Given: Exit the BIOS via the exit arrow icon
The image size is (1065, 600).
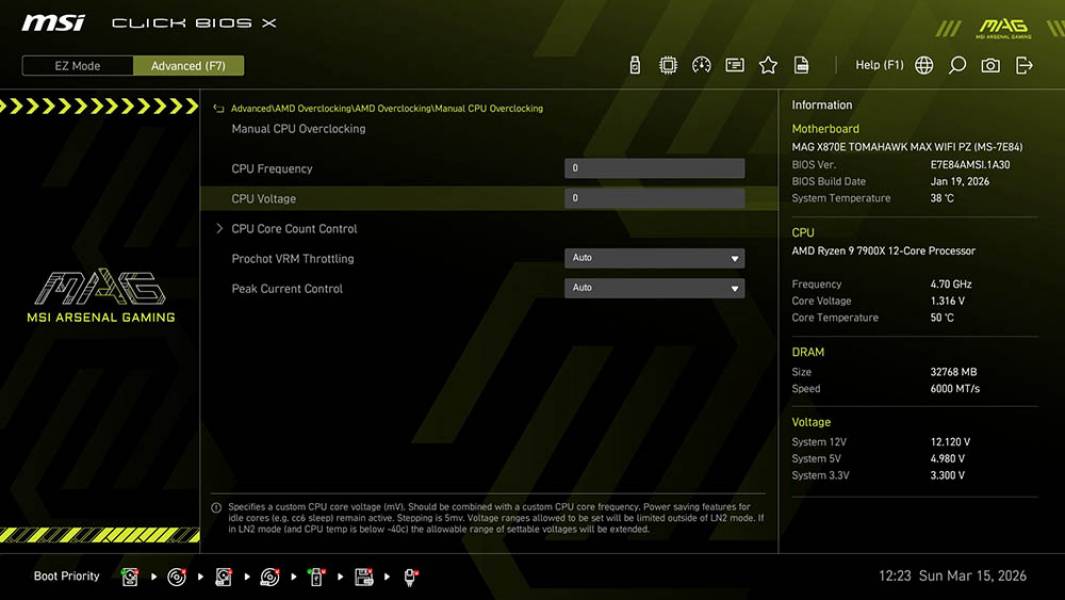Looking at the screenshot, I should click(1022, 64).
